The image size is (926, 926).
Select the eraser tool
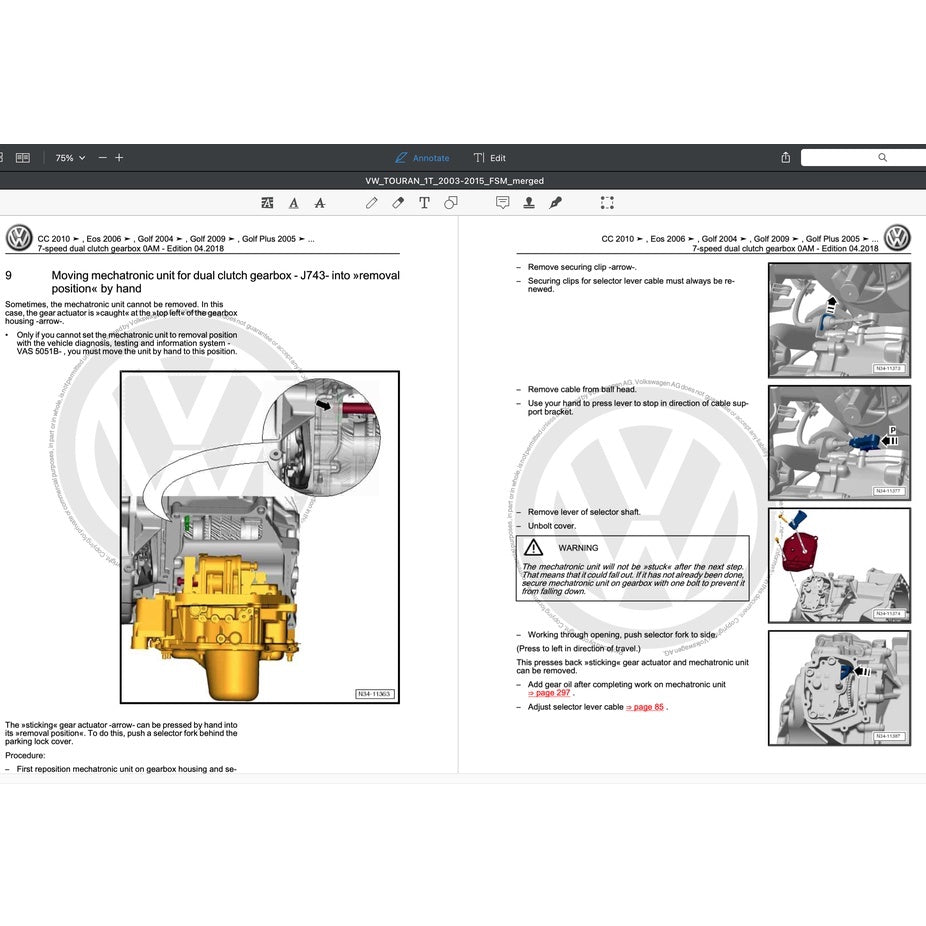point(398,203)
